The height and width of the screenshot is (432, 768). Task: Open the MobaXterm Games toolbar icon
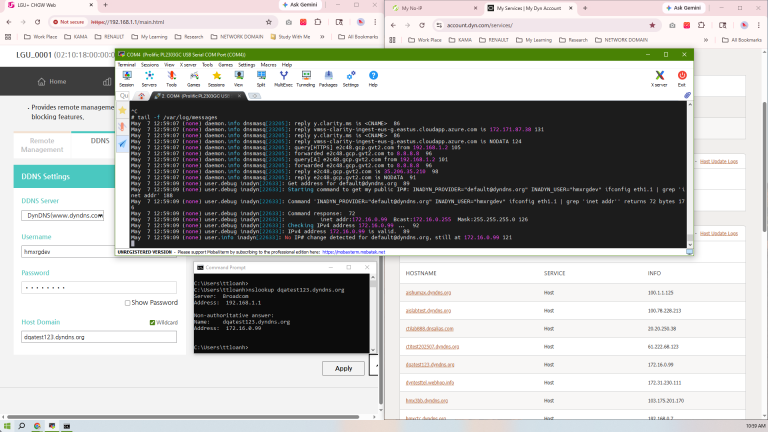point(193,78)
